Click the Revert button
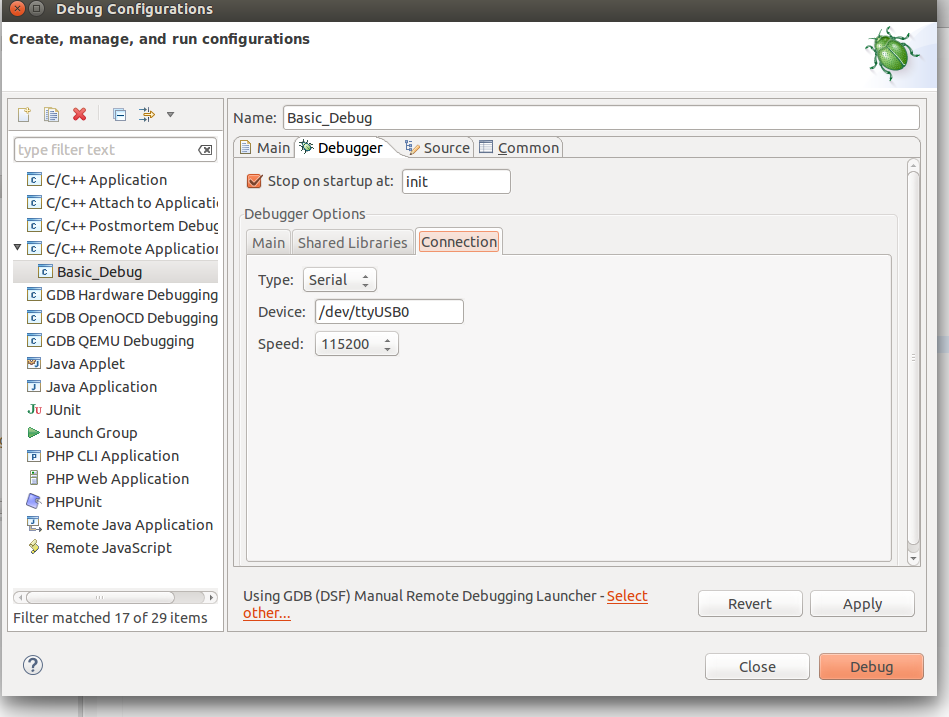Screen dimensions: 949x717 point(750,604)
